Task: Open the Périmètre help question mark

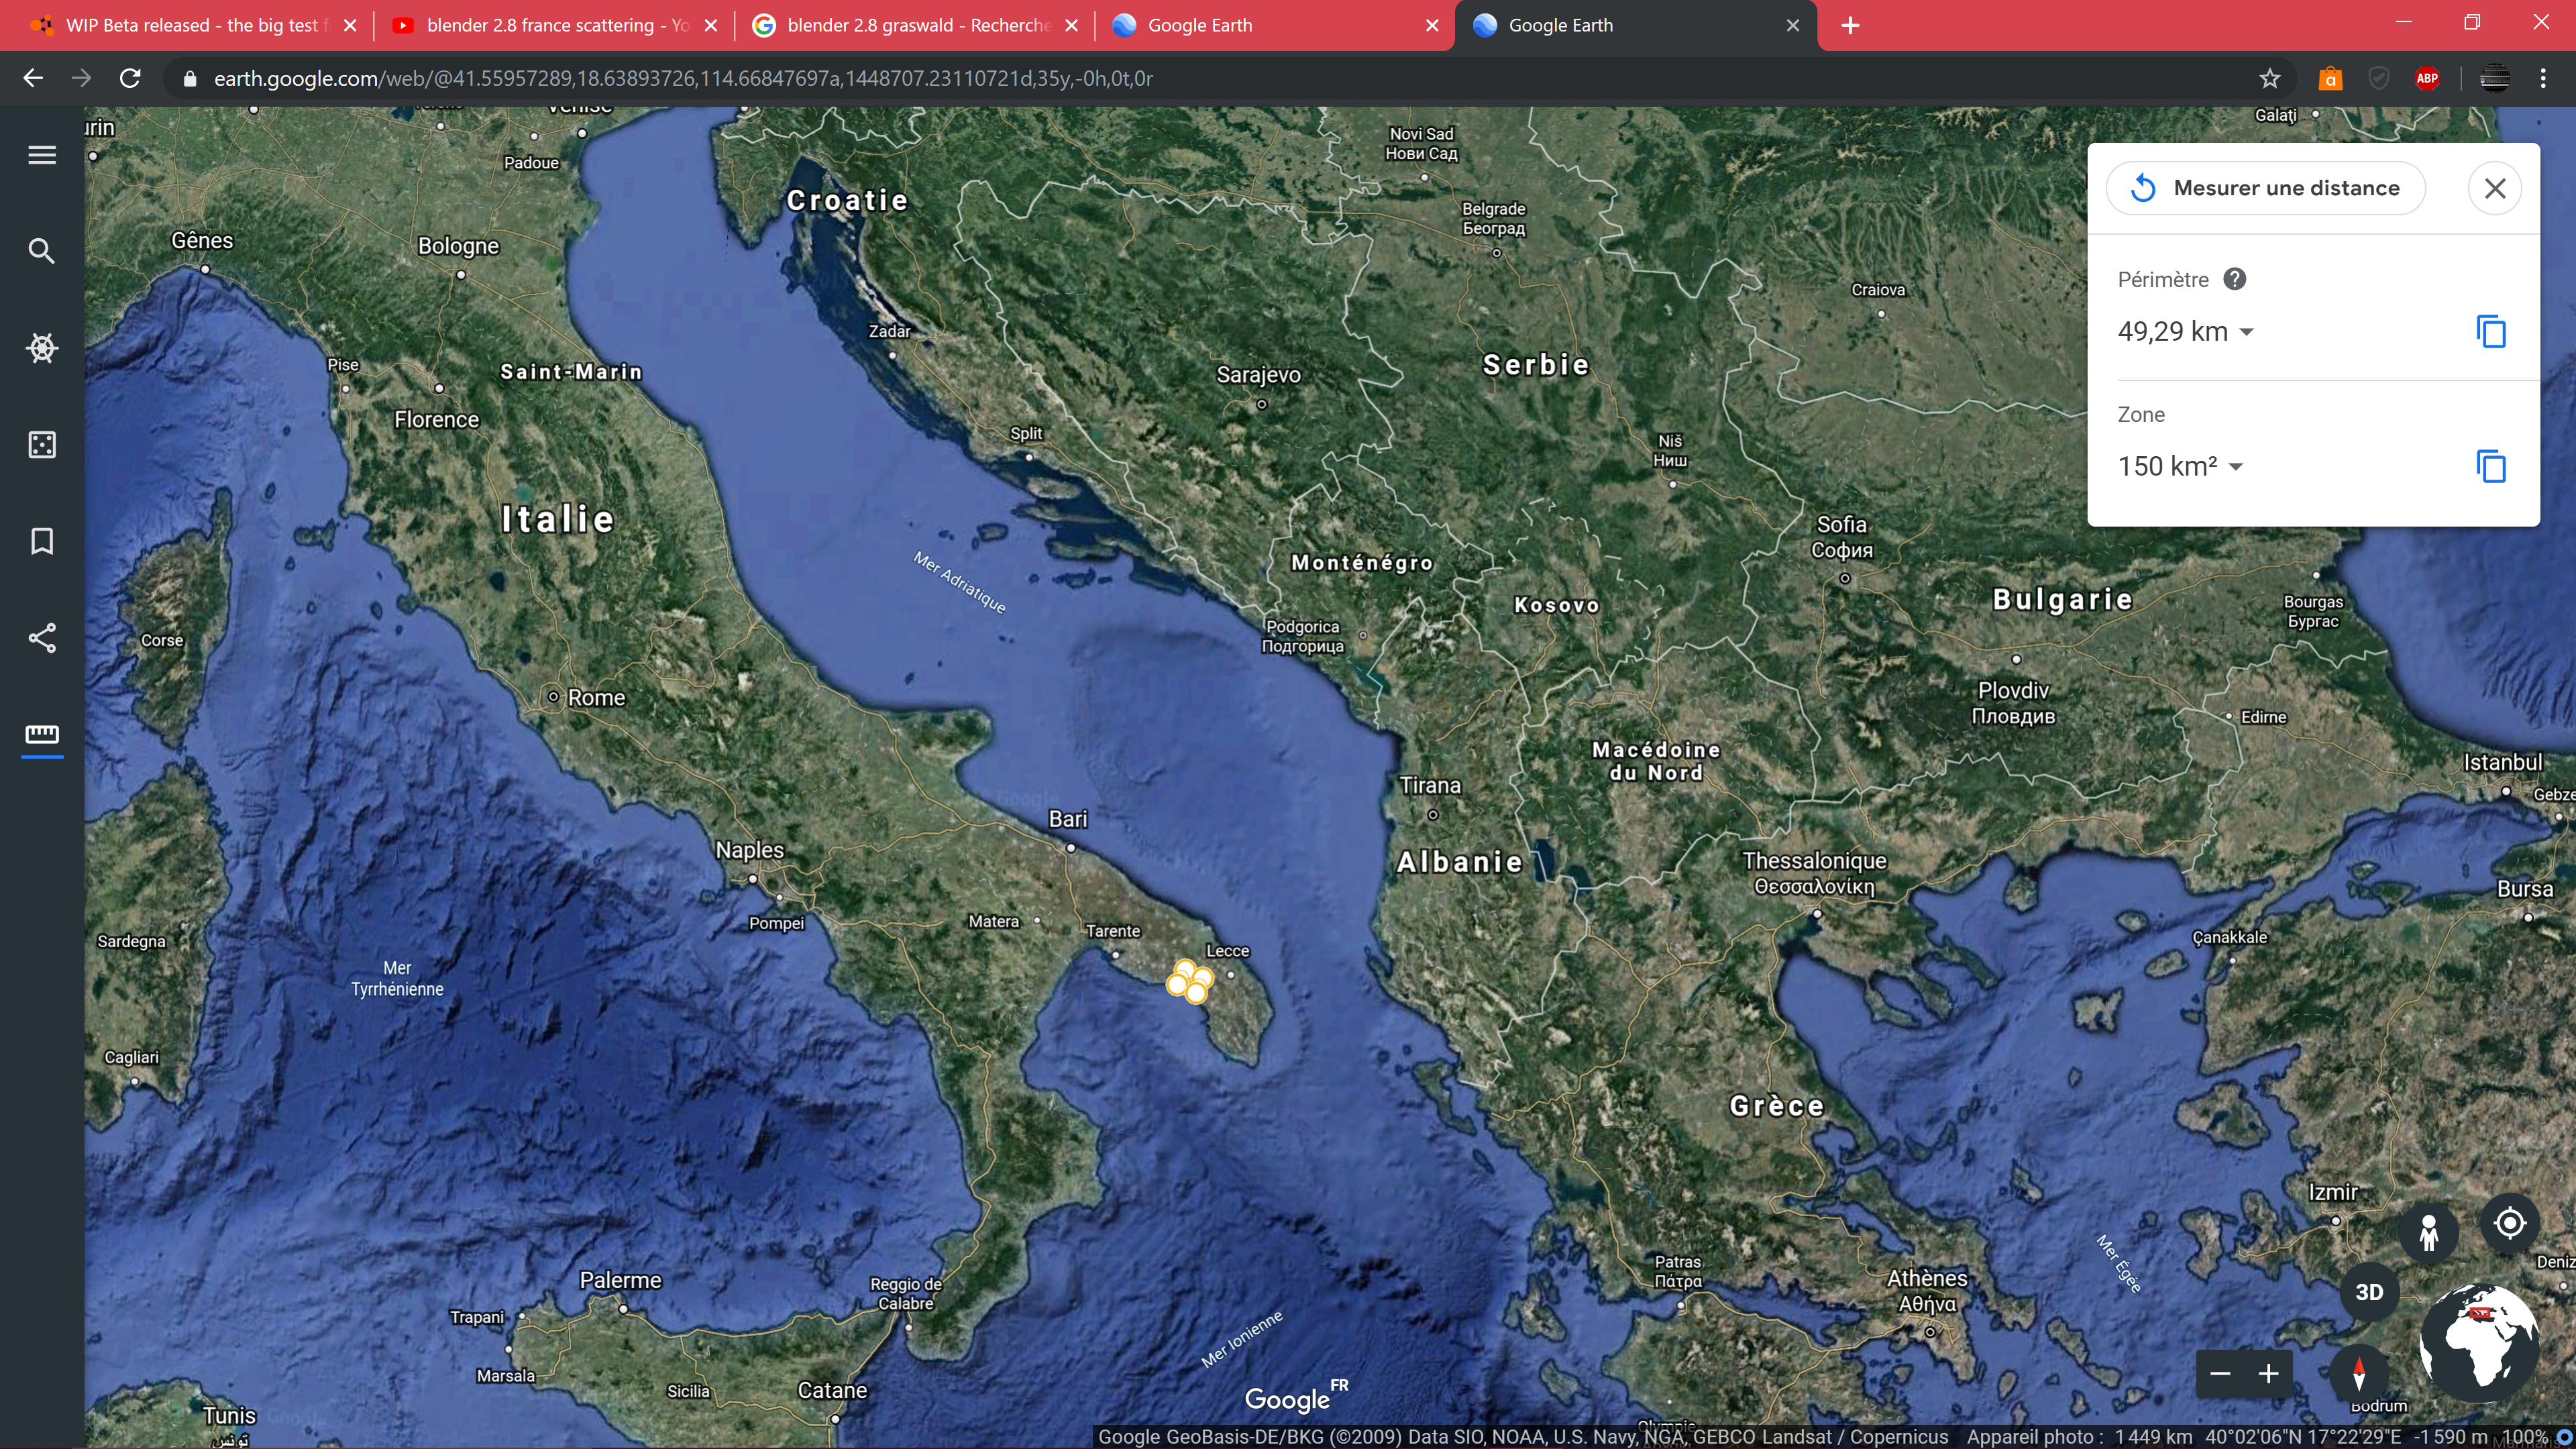Action: point(2235,279)
